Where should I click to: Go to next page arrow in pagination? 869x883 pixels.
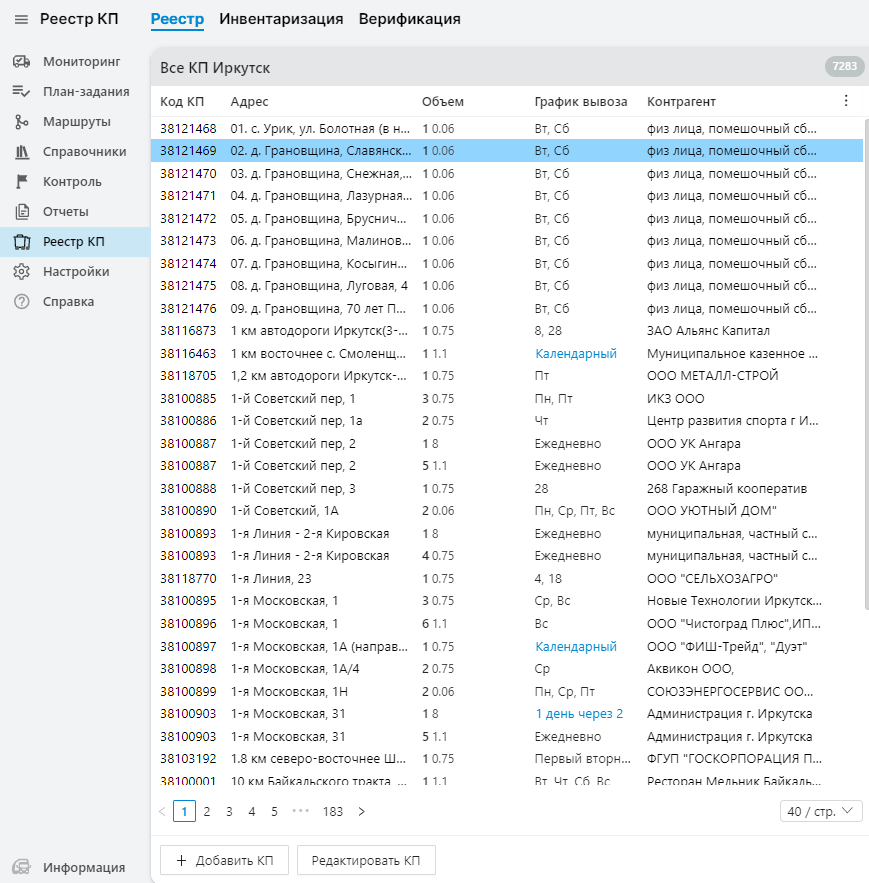pyautogui.click(x=361, y=812)
